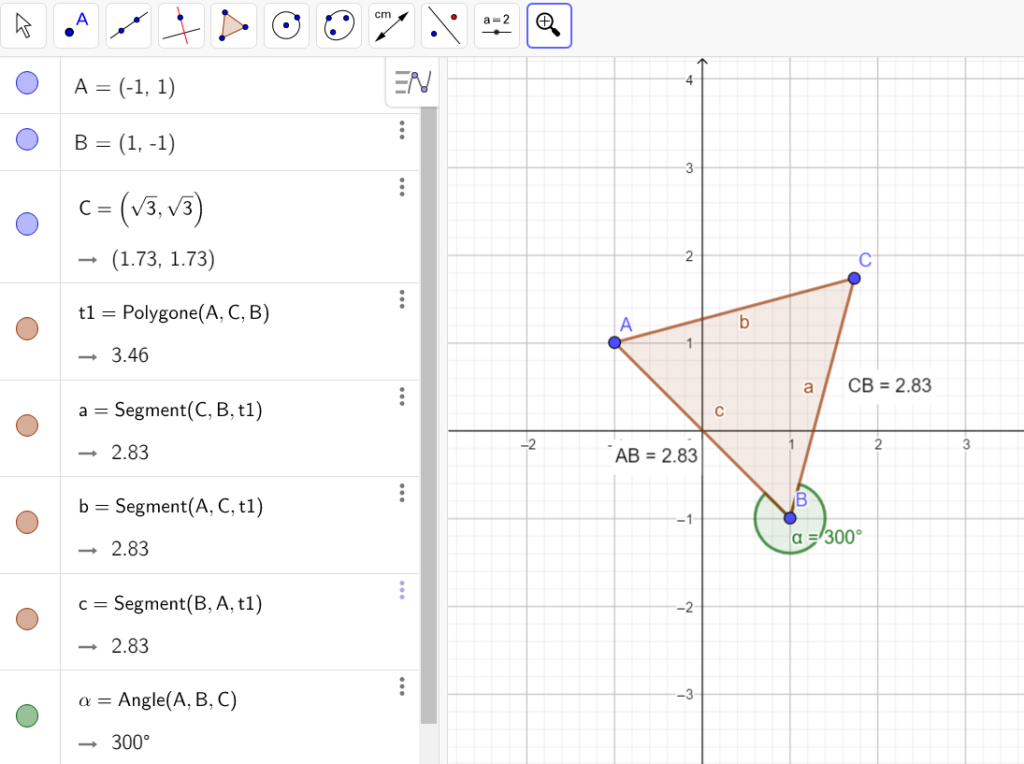Image resolution: width=1024 pixels, height=764 pixels.
Task: Select point C in the graphics view
Action: [x=853, y=279]
